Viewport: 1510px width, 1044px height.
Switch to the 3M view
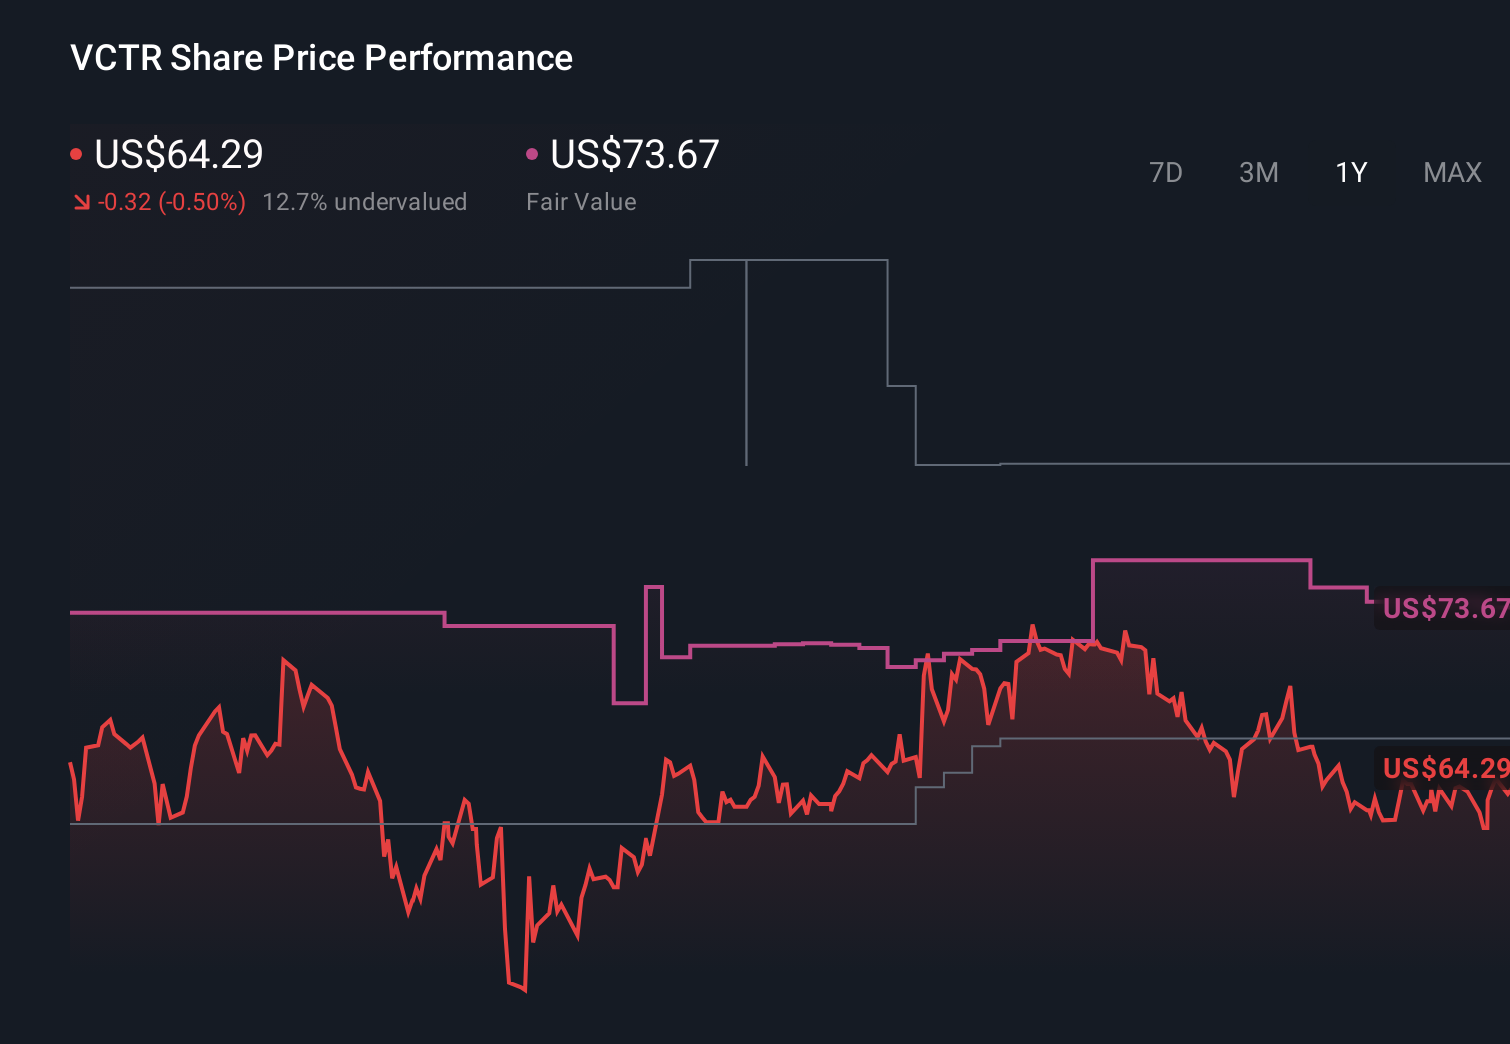click(x=1258, y=172)
